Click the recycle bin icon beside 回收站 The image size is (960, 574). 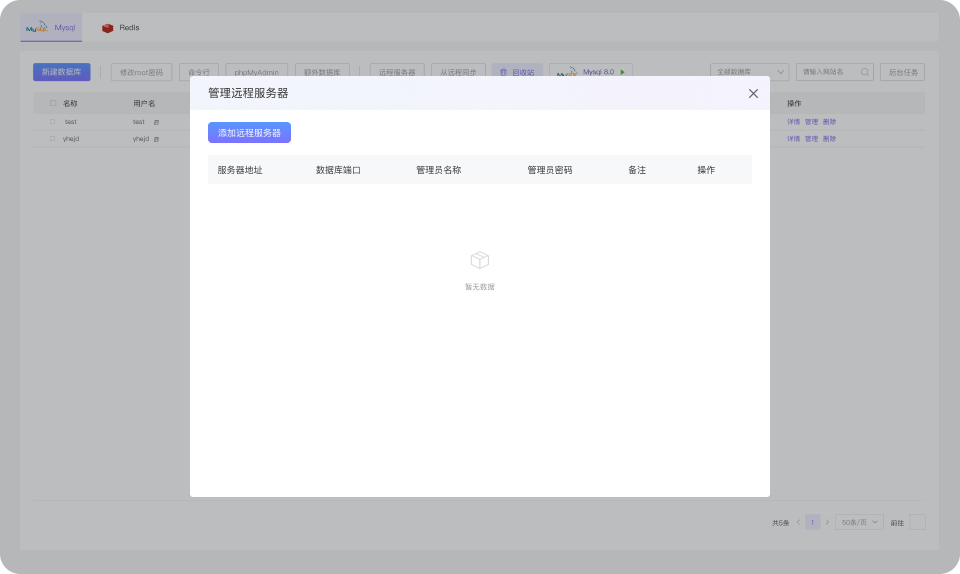(503, 72)
